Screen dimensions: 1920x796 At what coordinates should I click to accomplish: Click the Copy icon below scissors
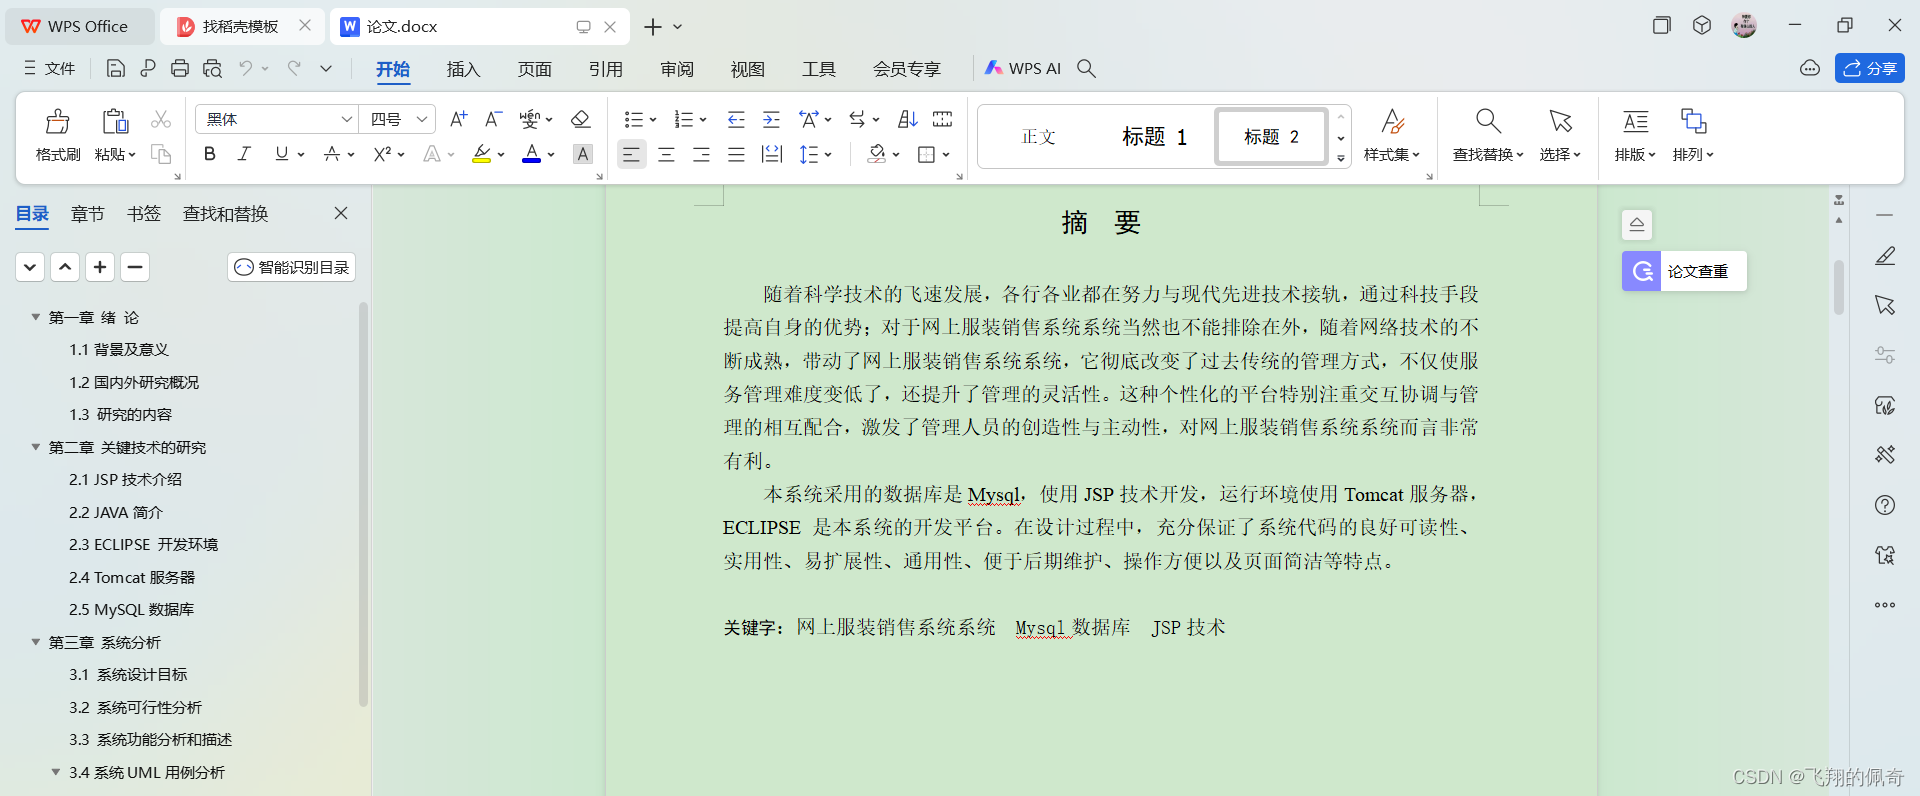click(x=160, y=154)
